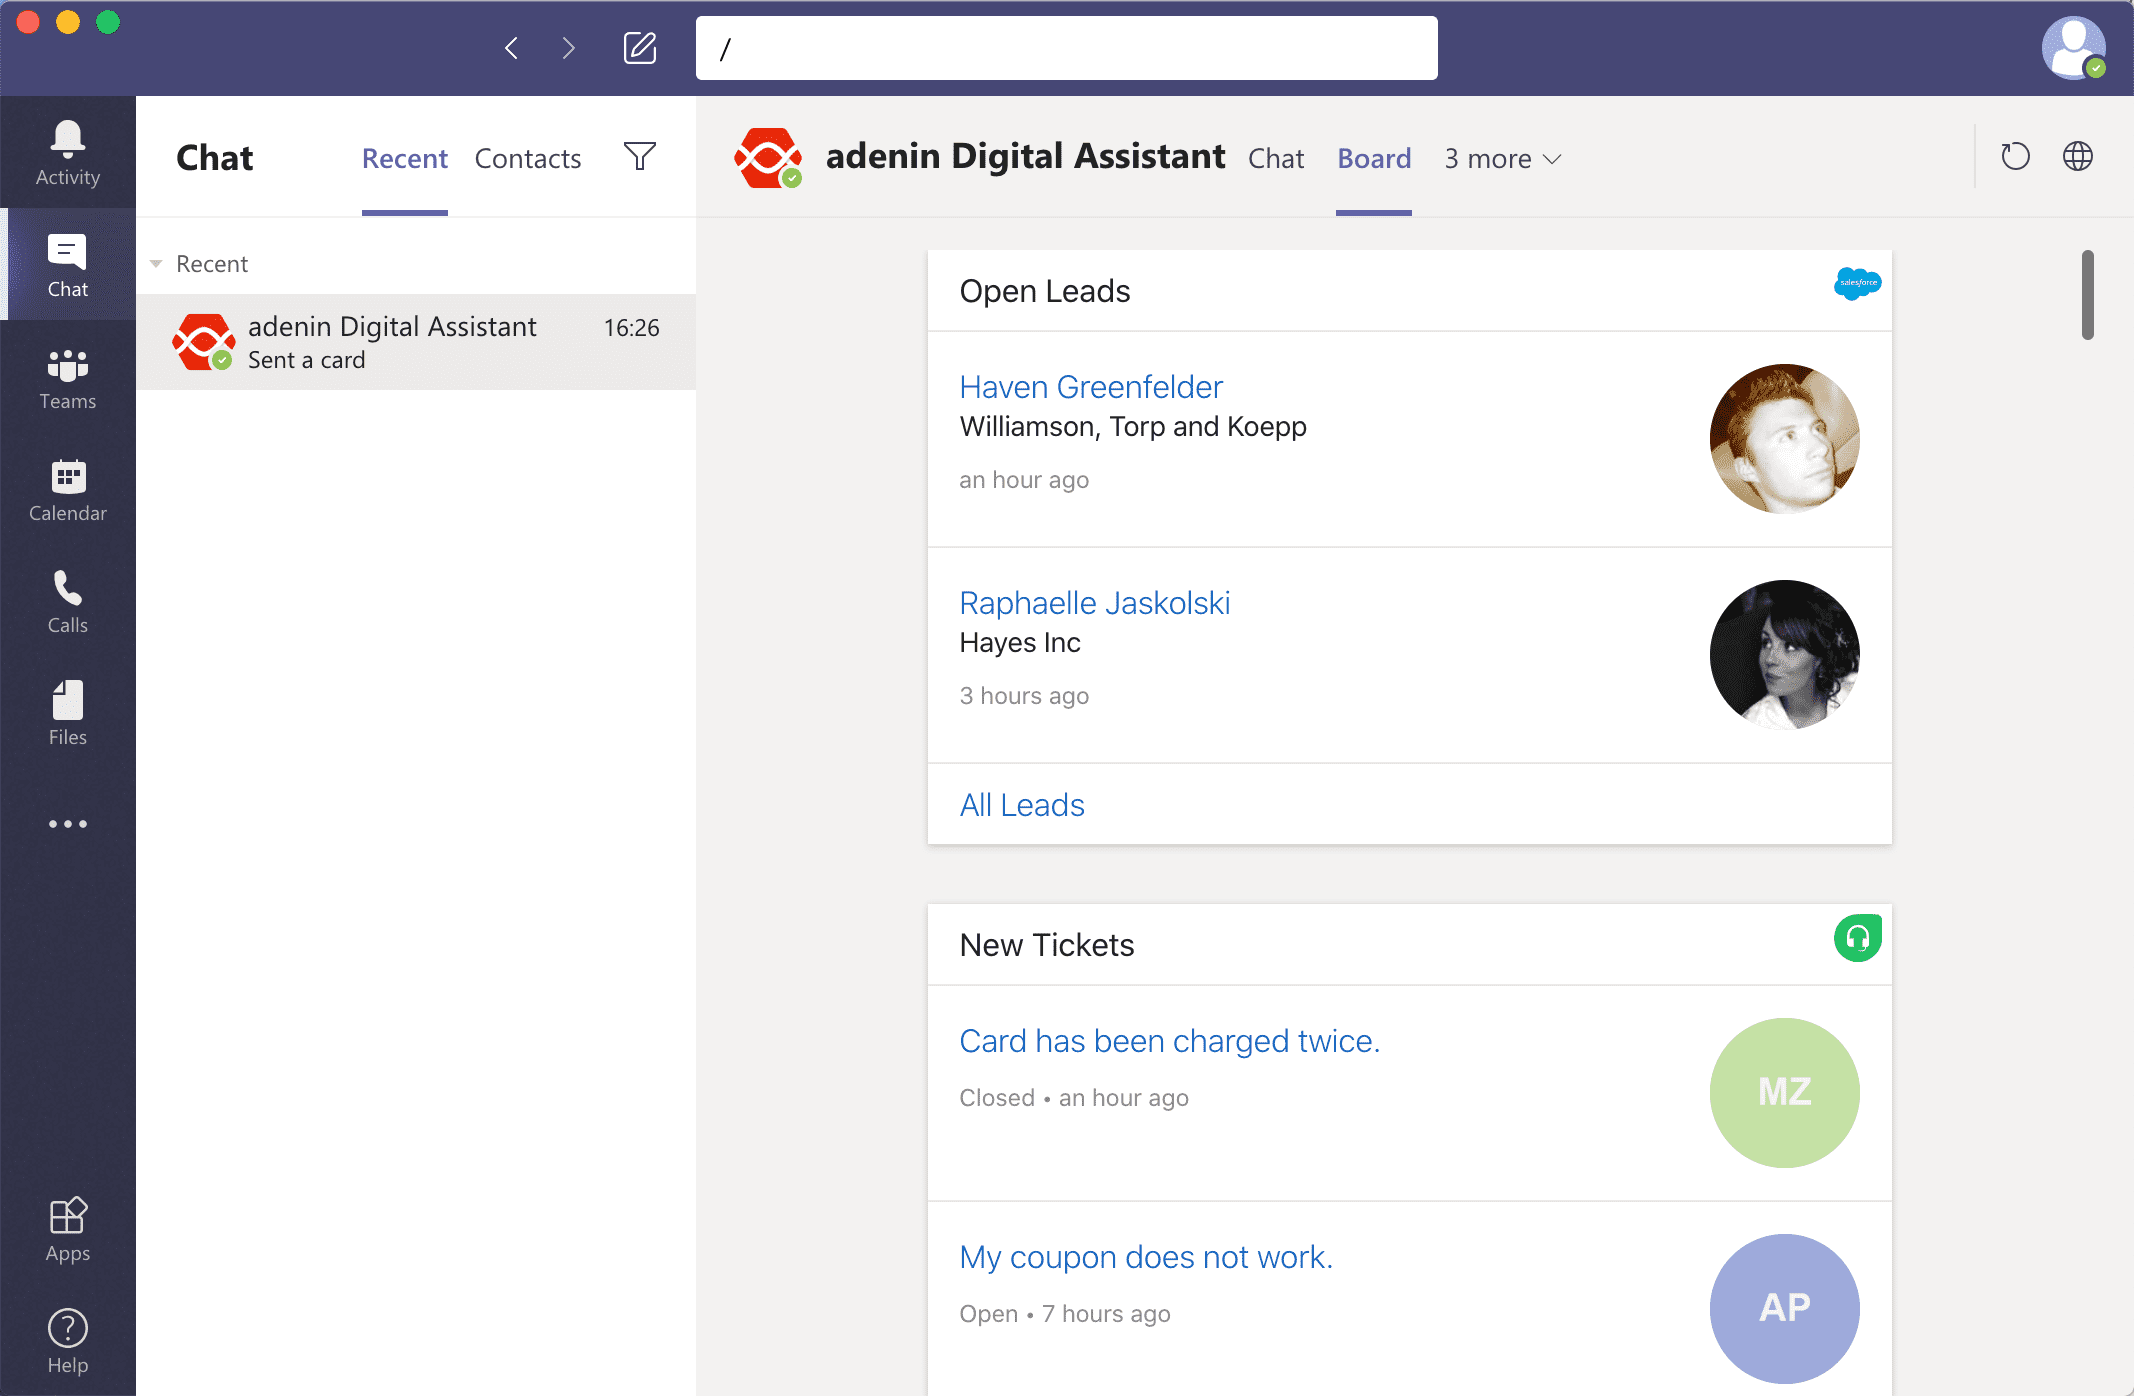Click into the search command box

(x=1067, y=48)
